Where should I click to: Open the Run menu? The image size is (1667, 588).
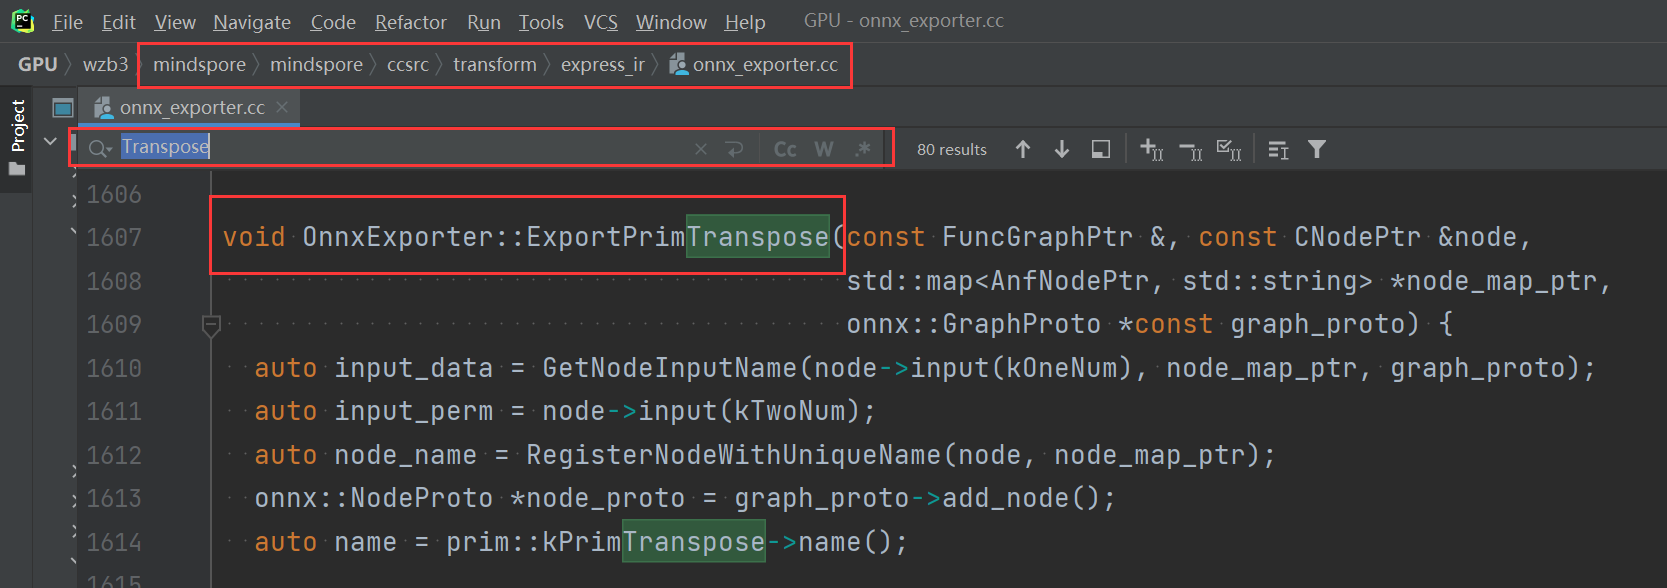484,22
